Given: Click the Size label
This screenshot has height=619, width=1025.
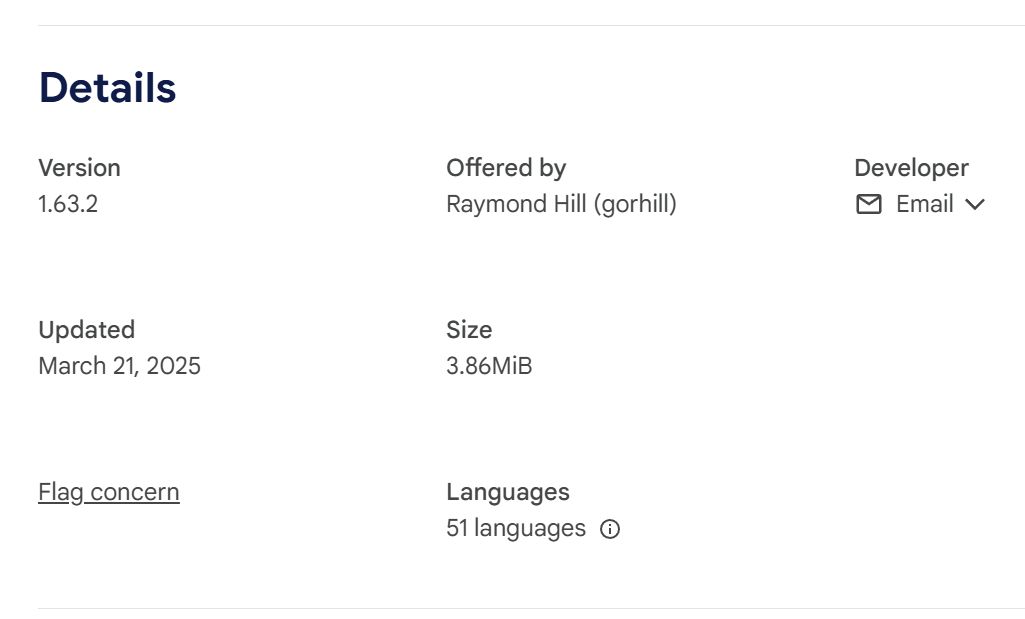Looking at the screenshot, I should point(469,330).
